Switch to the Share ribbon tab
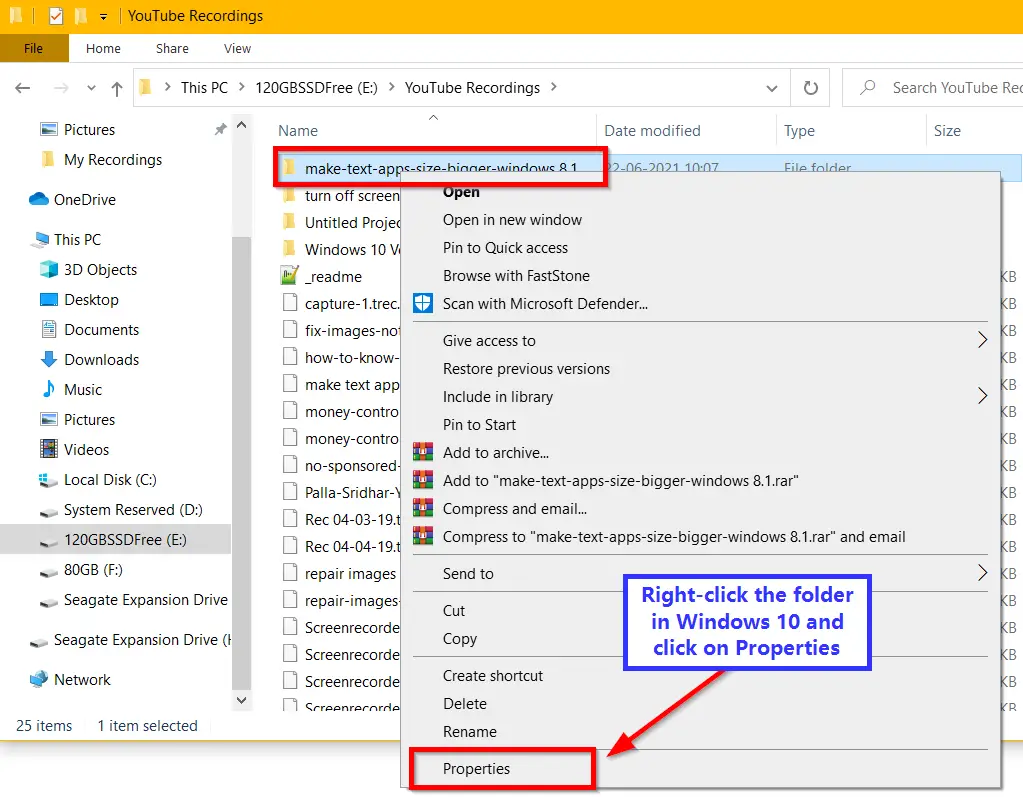 [x=172, y=48]
